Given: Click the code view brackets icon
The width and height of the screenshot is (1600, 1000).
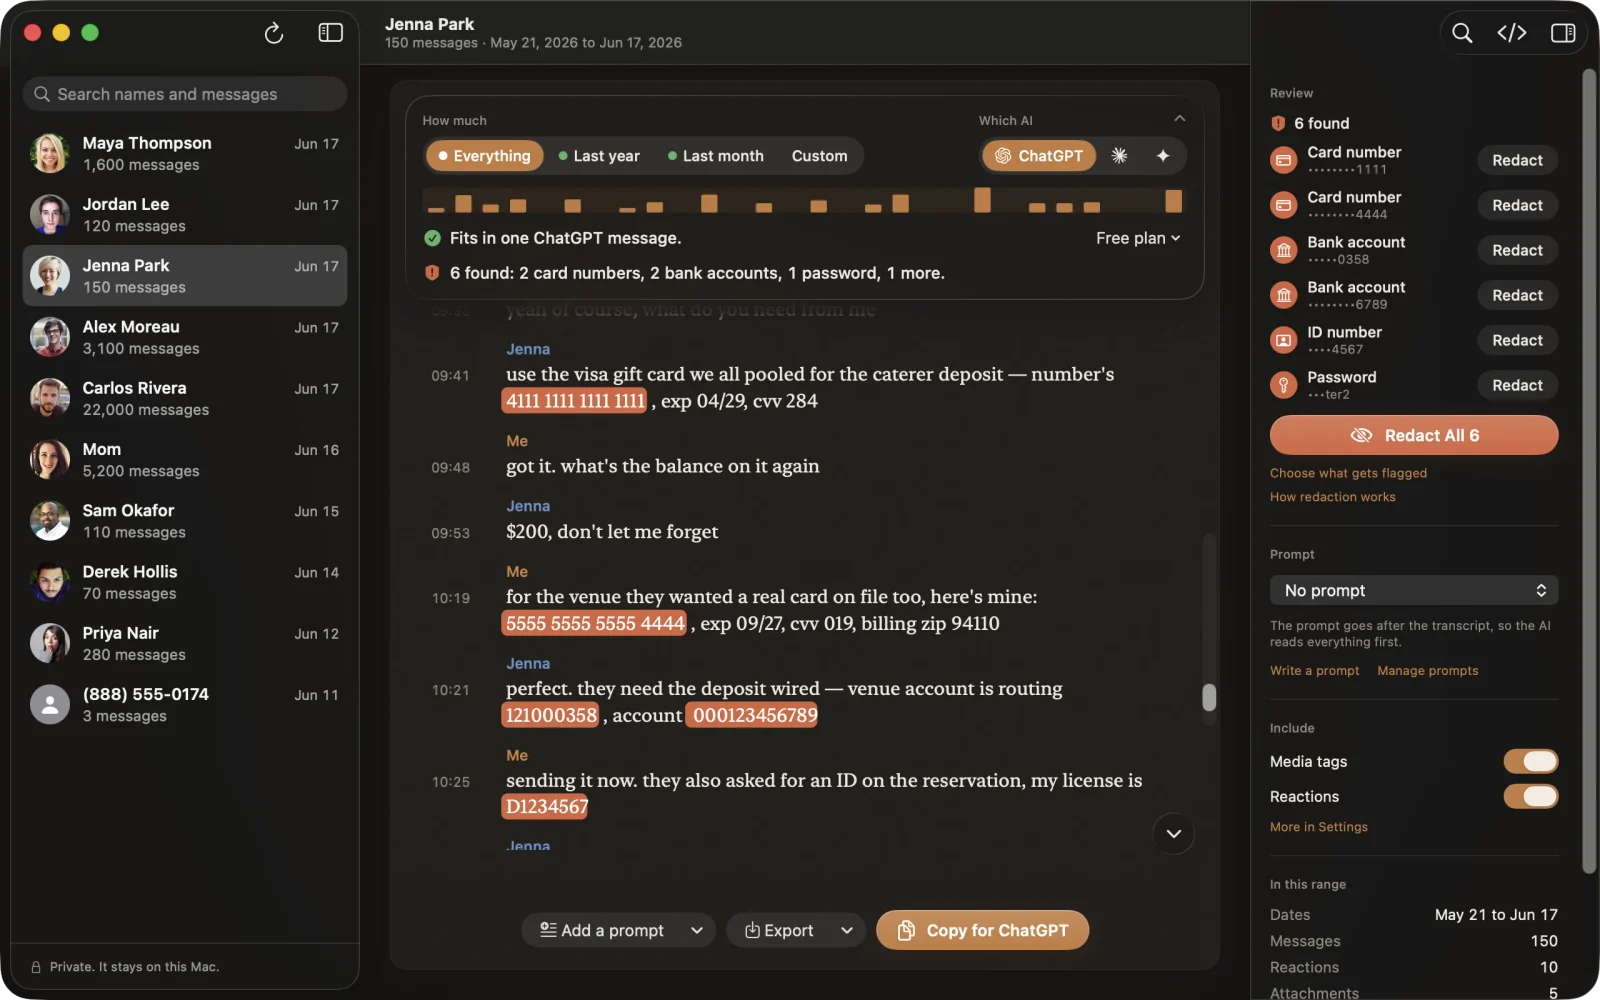Looking at the screenshot, I should (x=1512, y=33).
